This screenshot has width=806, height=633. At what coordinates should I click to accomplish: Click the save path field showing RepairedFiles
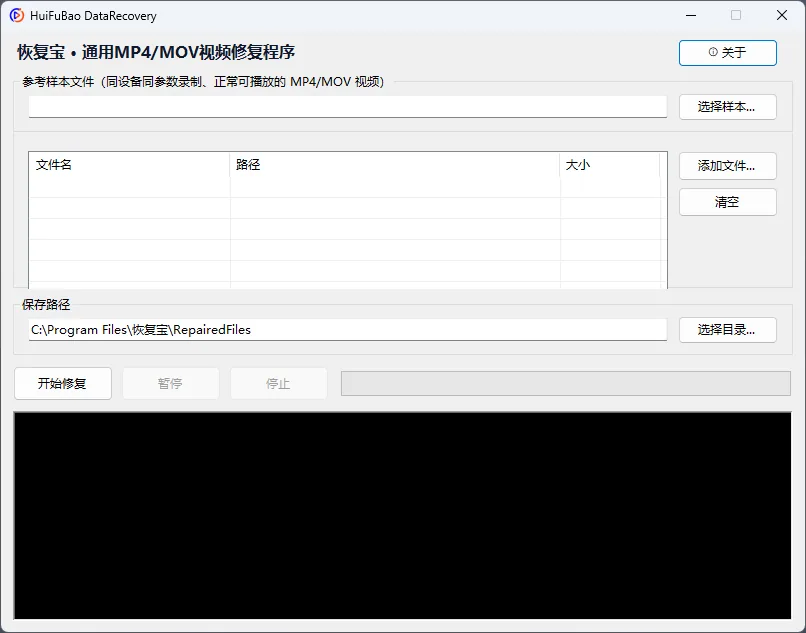point(347,330)
